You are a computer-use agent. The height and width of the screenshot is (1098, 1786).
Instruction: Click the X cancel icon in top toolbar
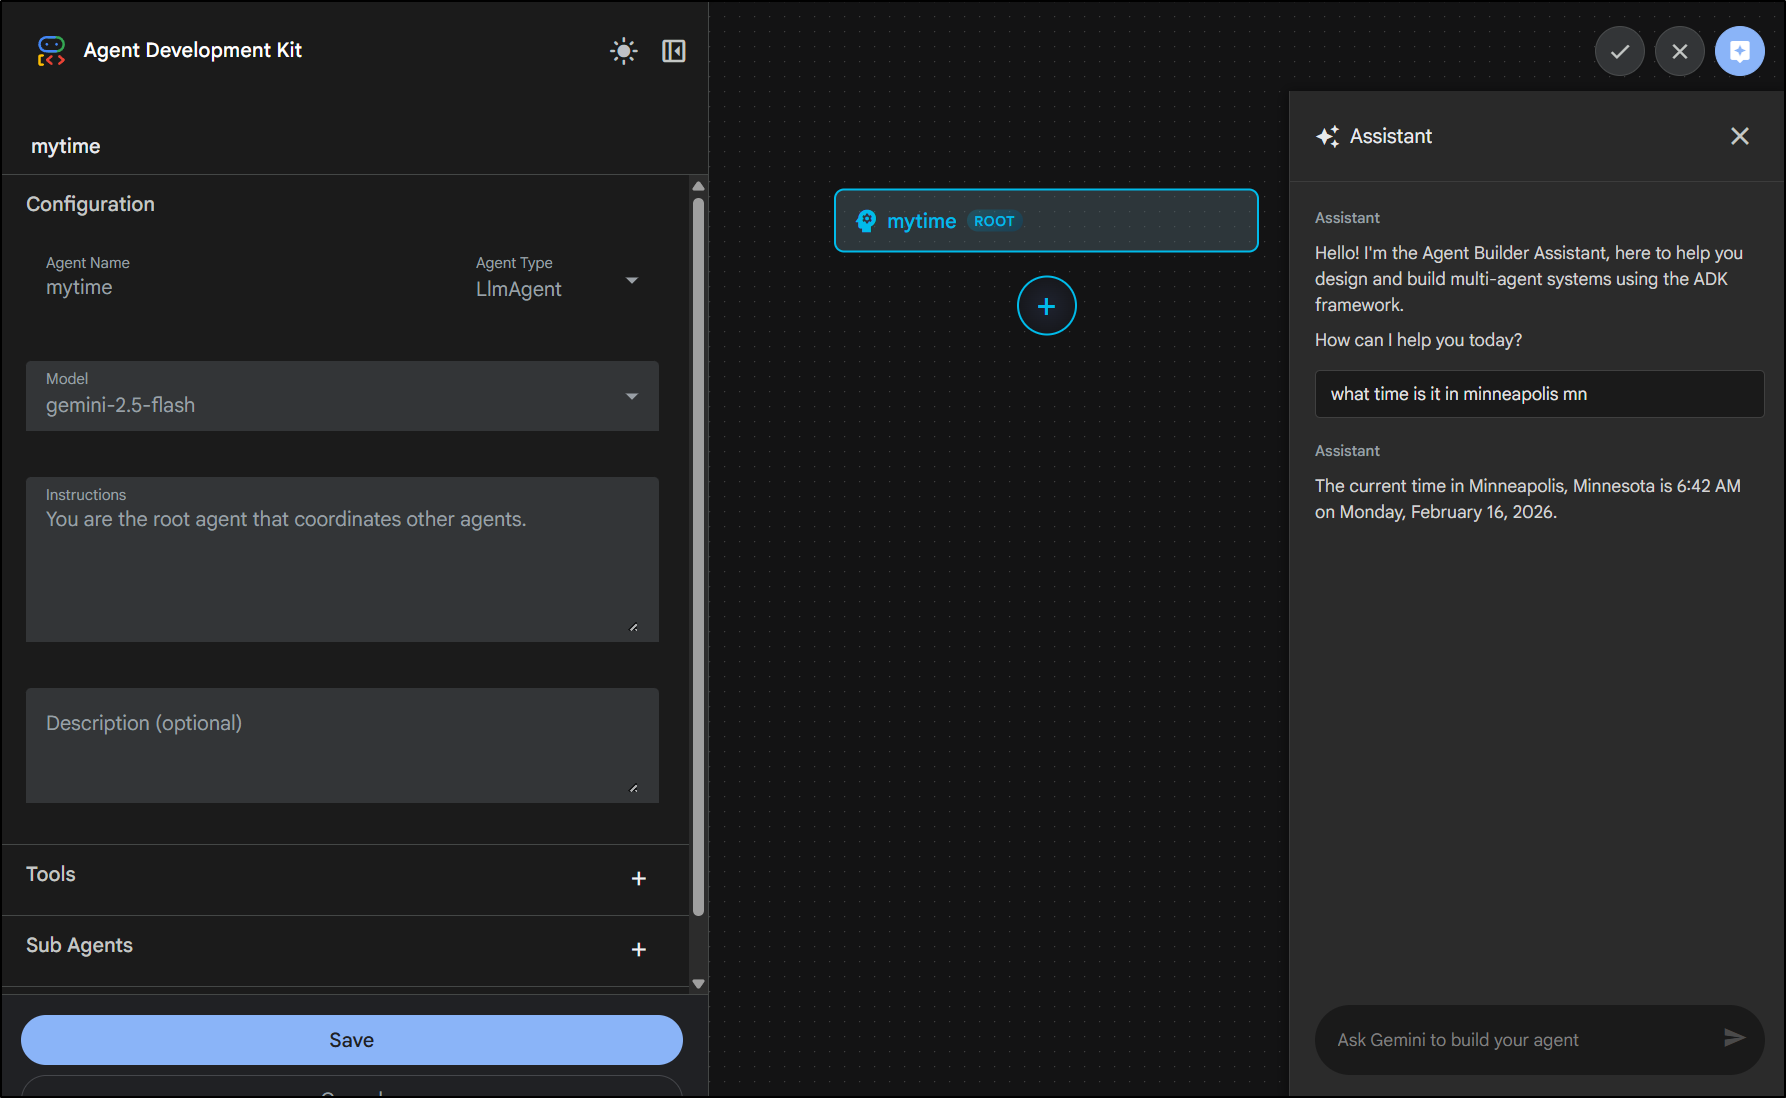1679,51
